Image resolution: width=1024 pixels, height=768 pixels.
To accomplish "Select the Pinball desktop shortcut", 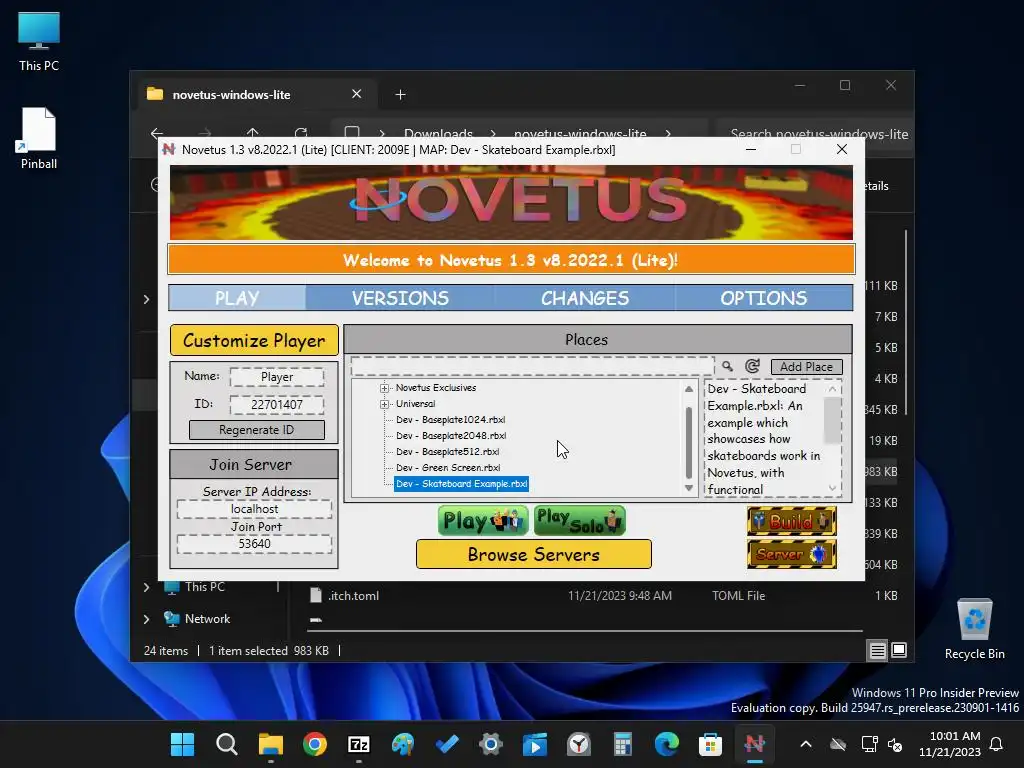I will click(x=39, y=138).
